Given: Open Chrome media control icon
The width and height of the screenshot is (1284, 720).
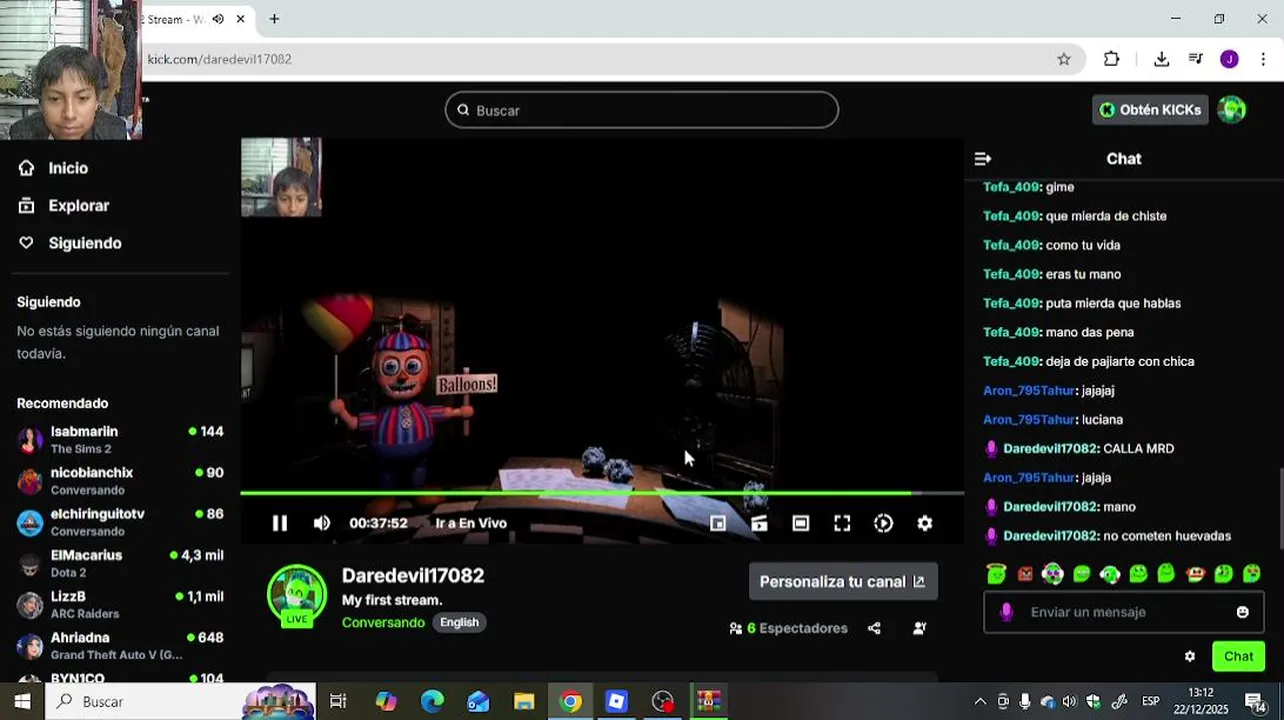Looking at the screenshot, I should coord(1196,59).
